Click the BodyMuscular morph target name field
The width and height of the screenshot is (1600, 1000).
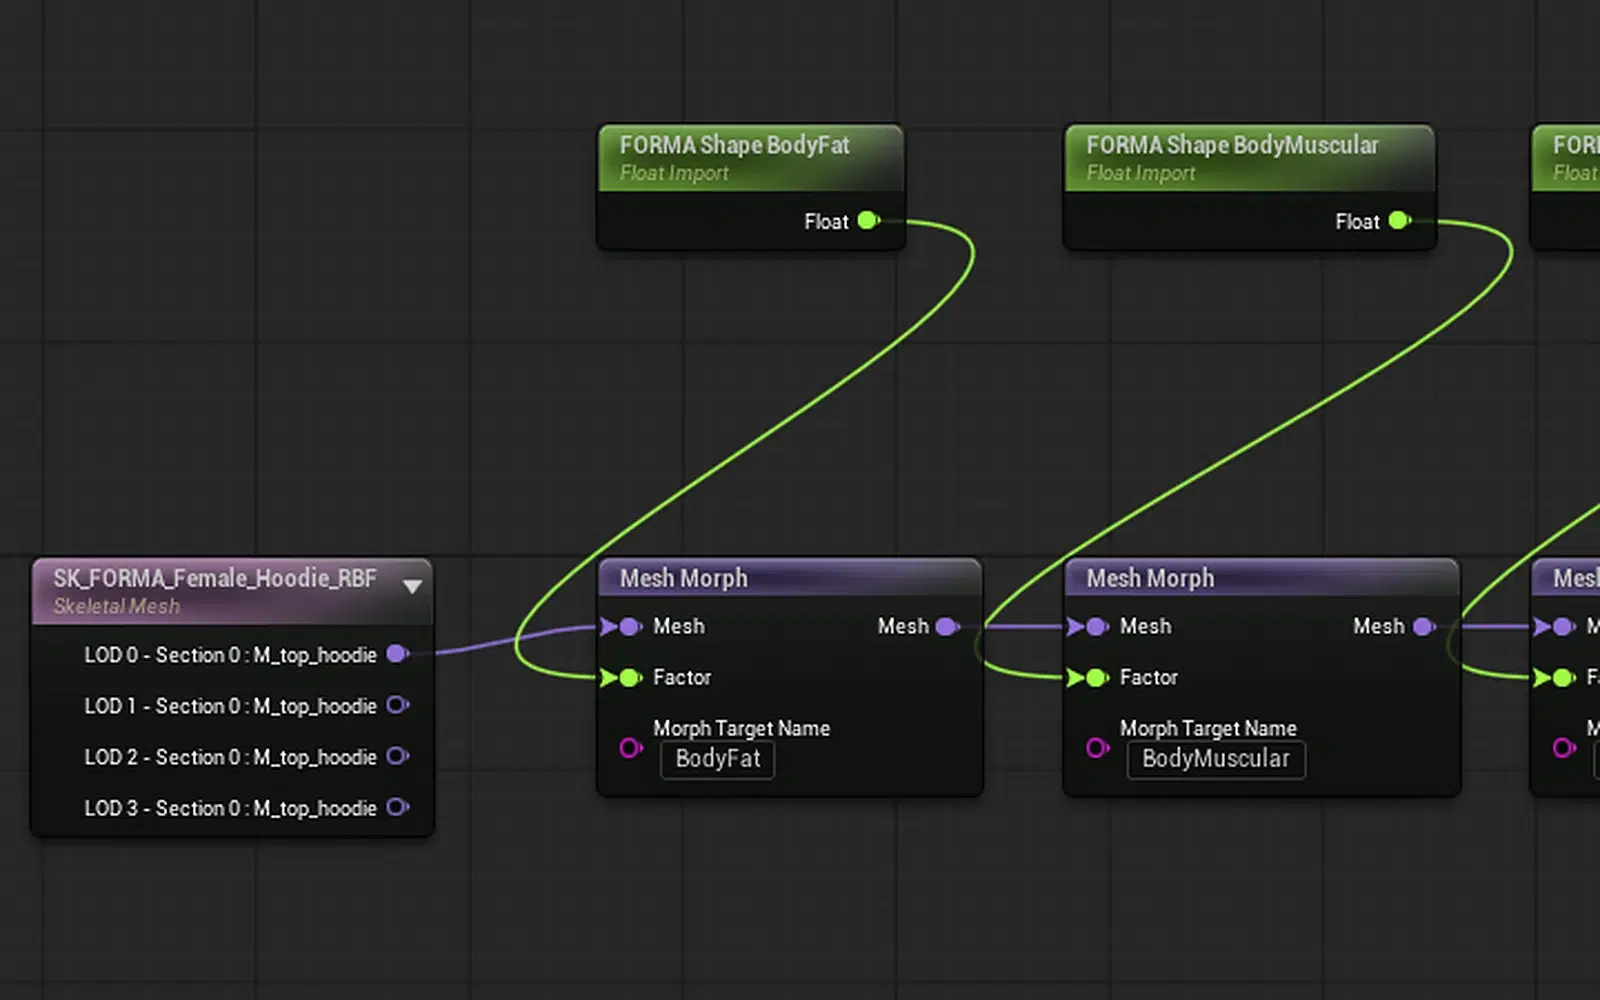(x=1216, y=759)
